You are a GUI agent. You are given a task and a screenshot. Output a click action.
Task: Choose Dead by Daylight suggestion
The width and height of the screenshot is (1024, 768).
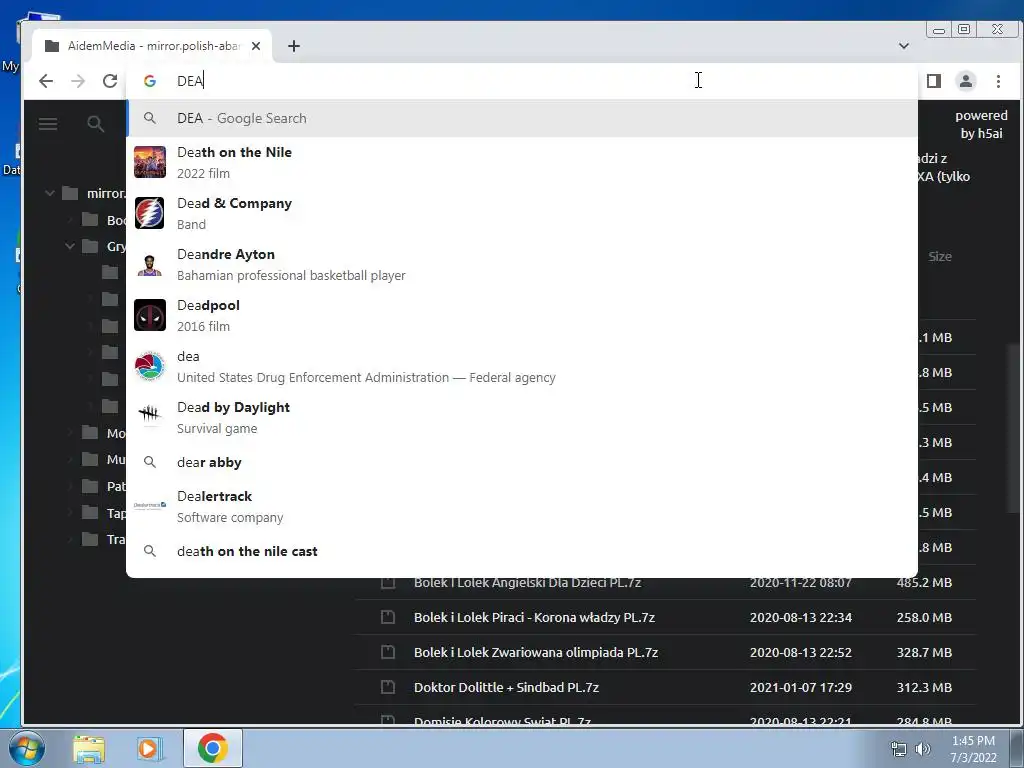click(522, 417)
